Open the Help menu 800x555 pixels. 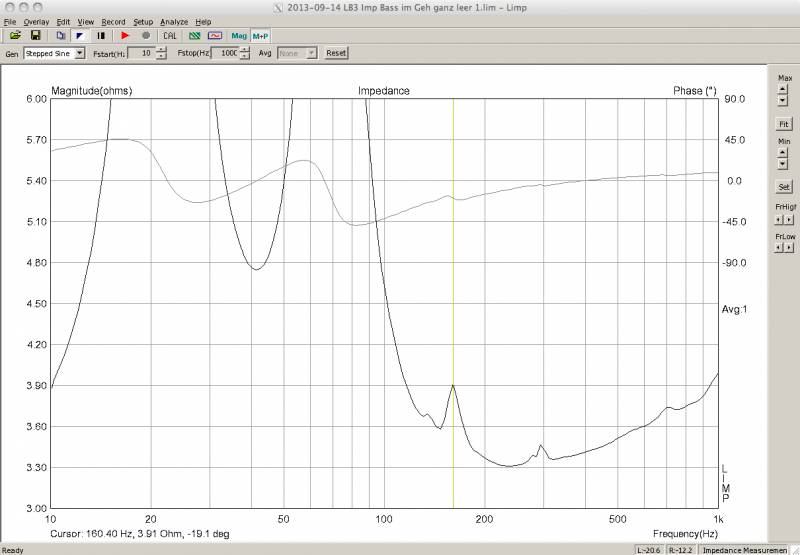203,22
